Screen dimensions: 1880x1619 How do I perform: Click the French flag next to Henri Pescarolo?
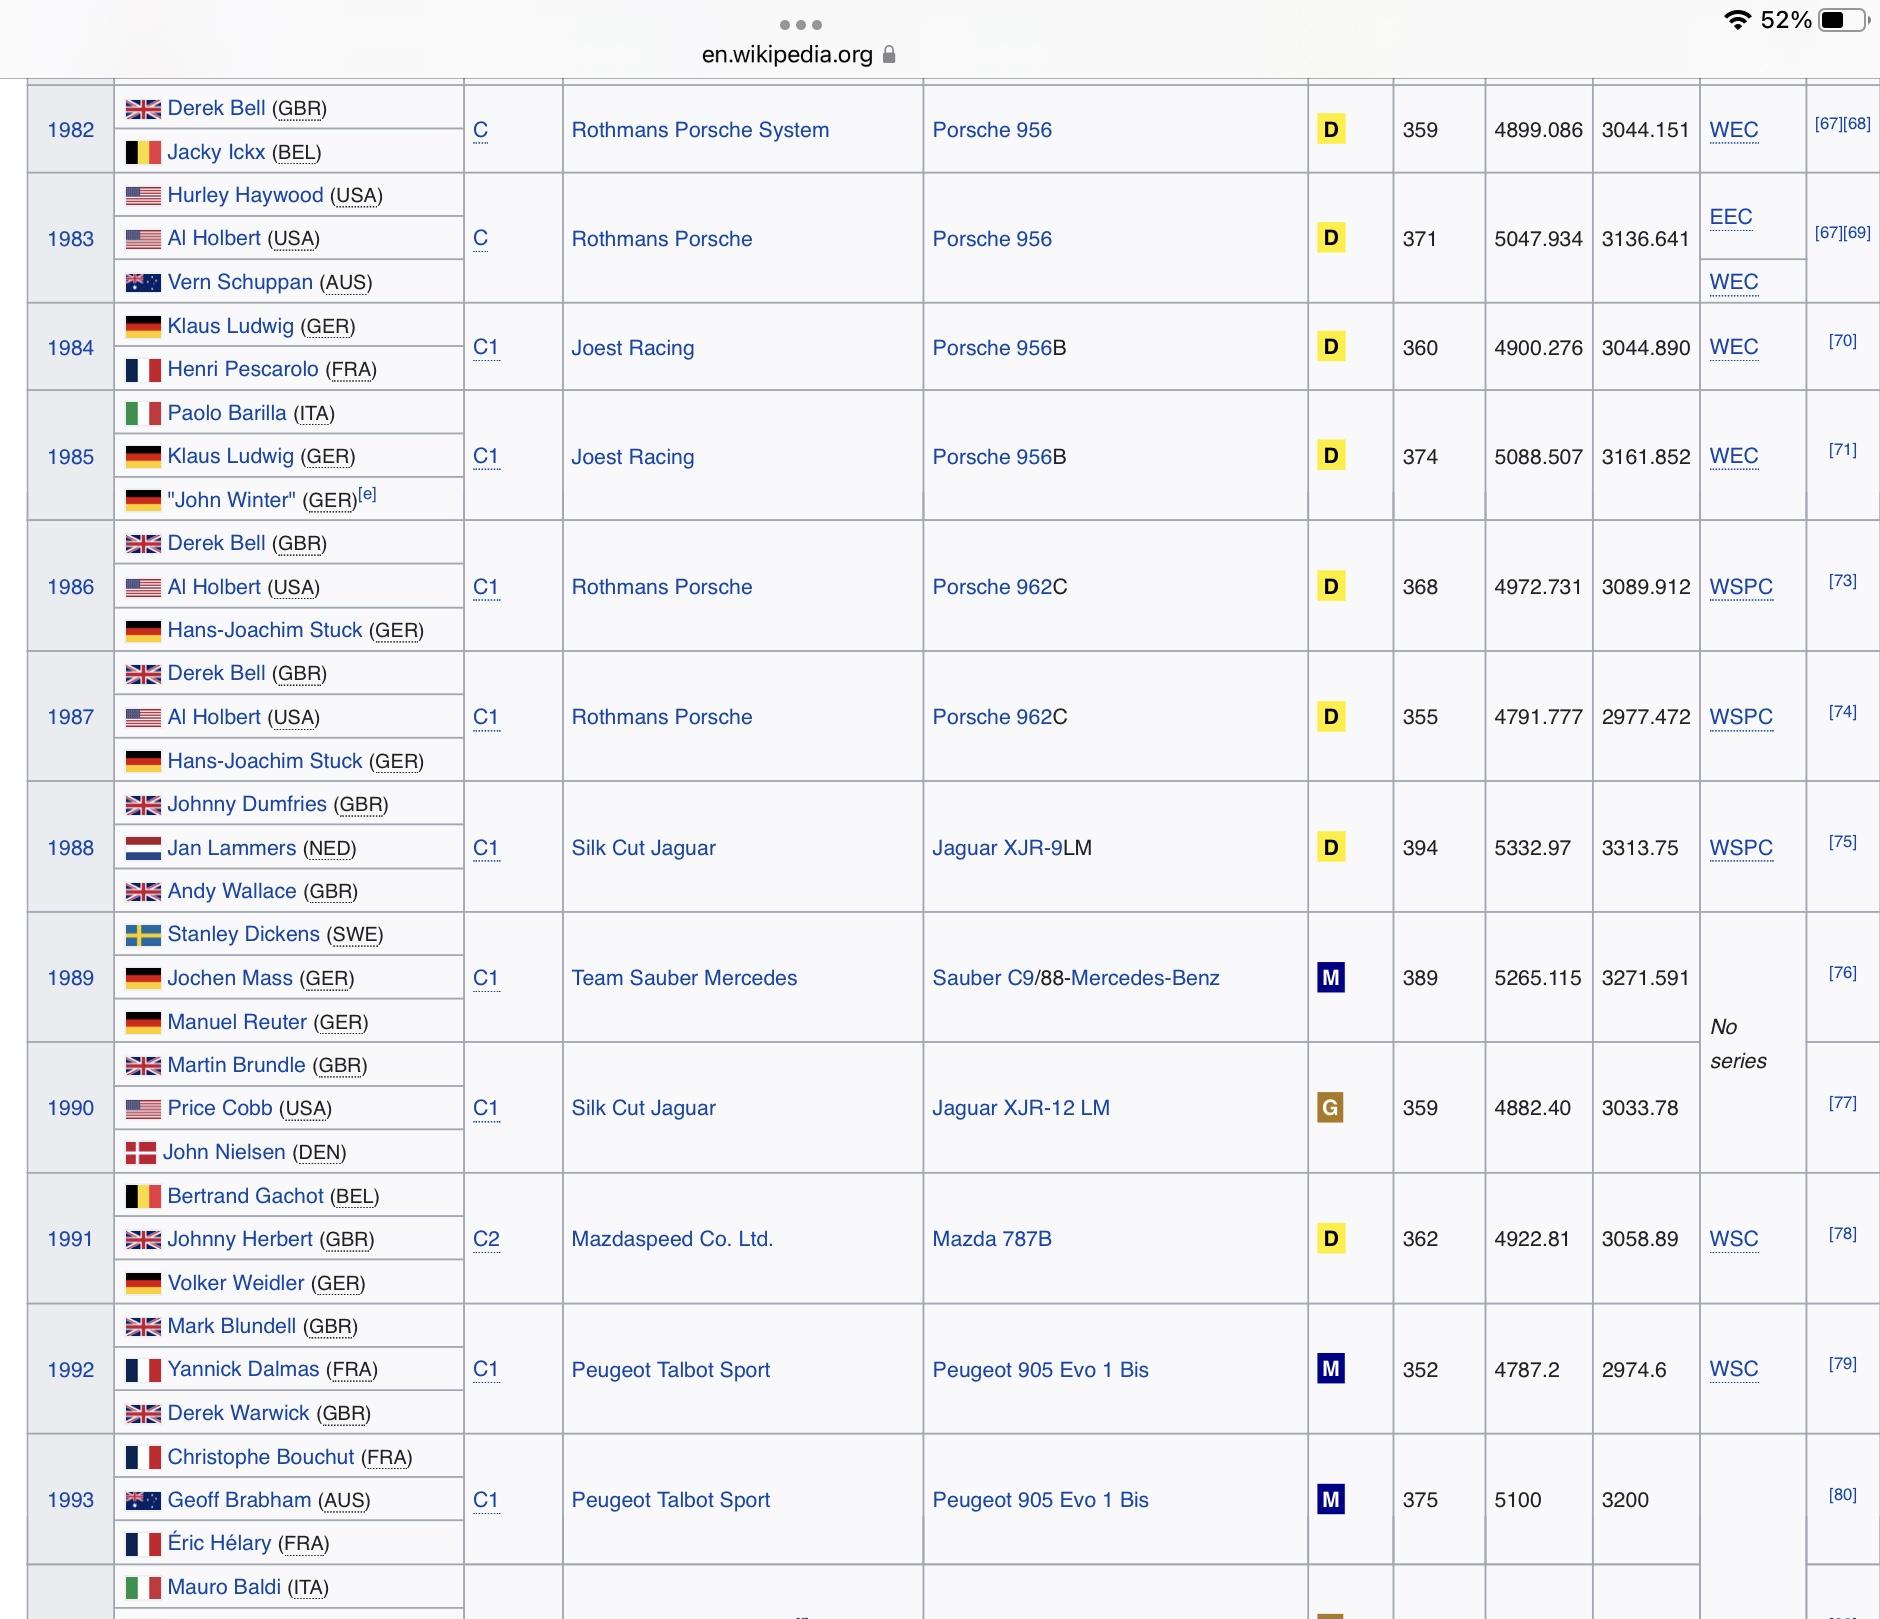click(143, 370)
